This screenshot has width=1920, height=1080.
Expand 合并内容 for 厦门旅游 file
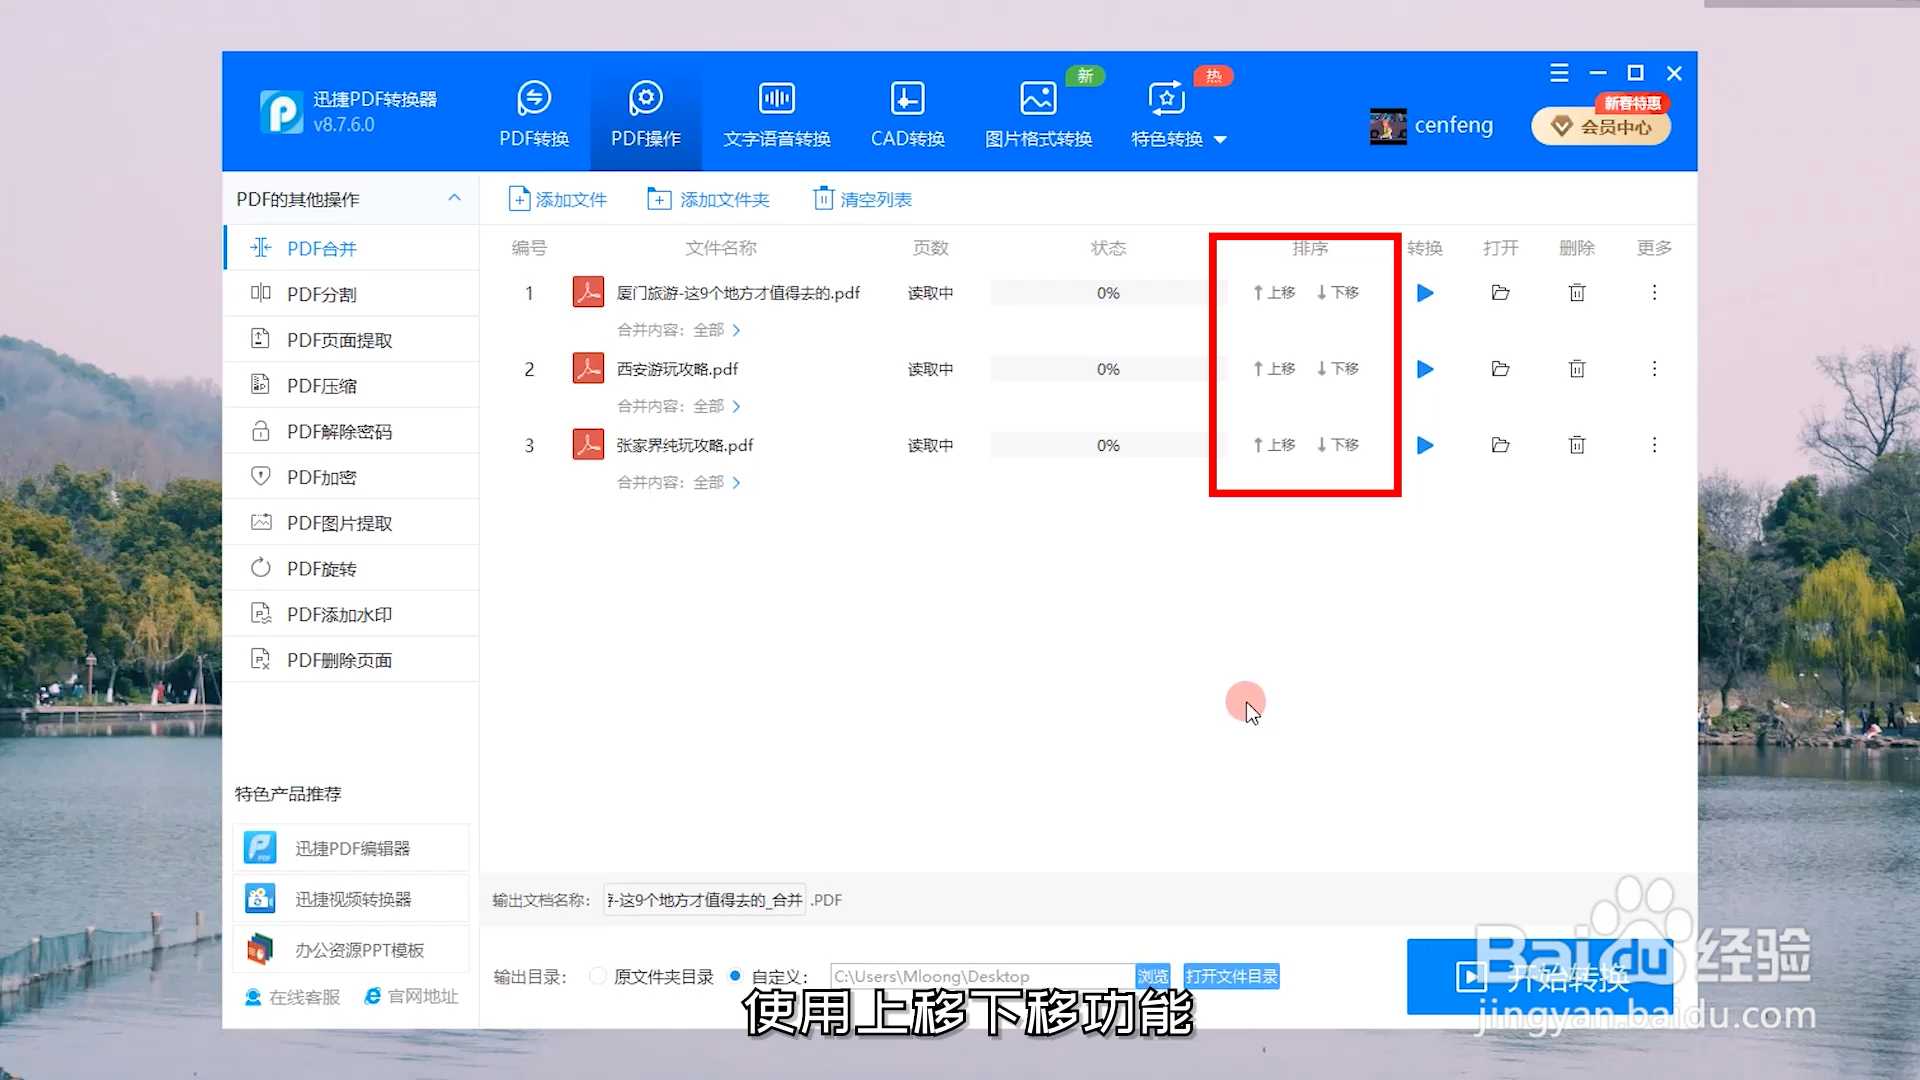(x=738, y=329)
